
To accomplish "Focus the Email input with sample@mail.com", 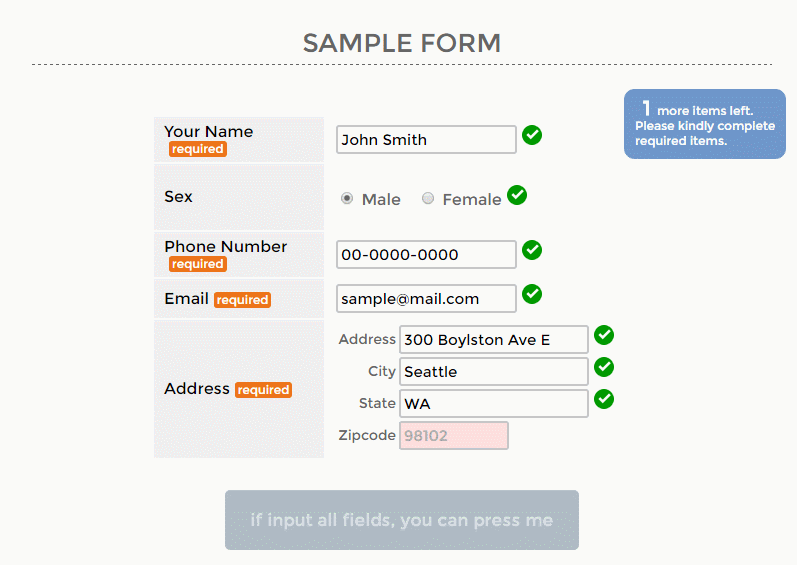I will [x=426, y=299].
